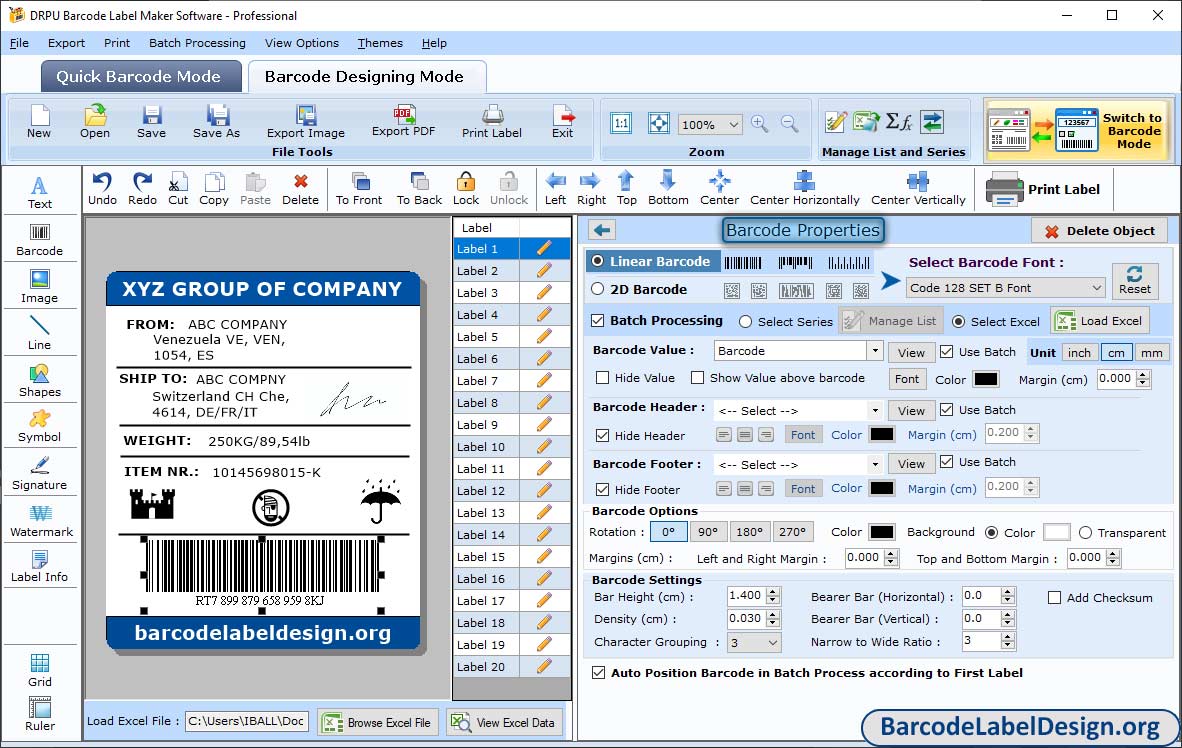Select Transparent background radio button
The height and width of the screenshot is (748, 1182).
(x=1086, y=533)
